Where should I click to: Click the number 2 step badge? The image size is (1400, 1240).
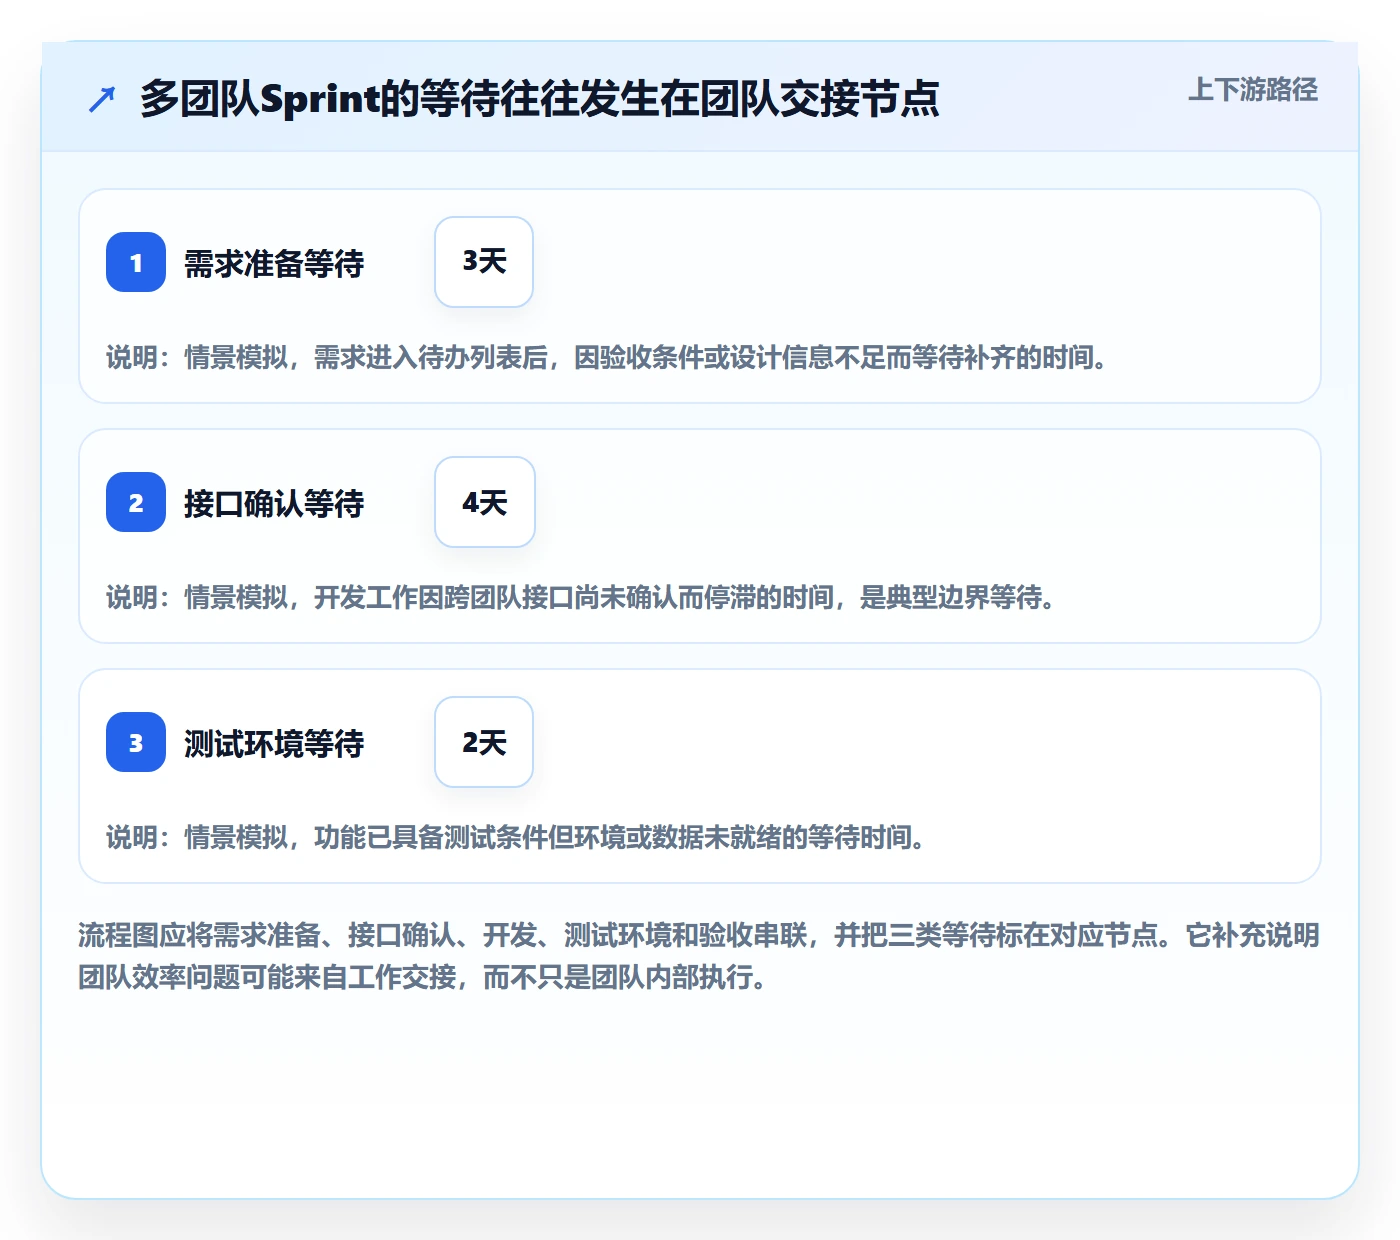[x=136, y=502]
